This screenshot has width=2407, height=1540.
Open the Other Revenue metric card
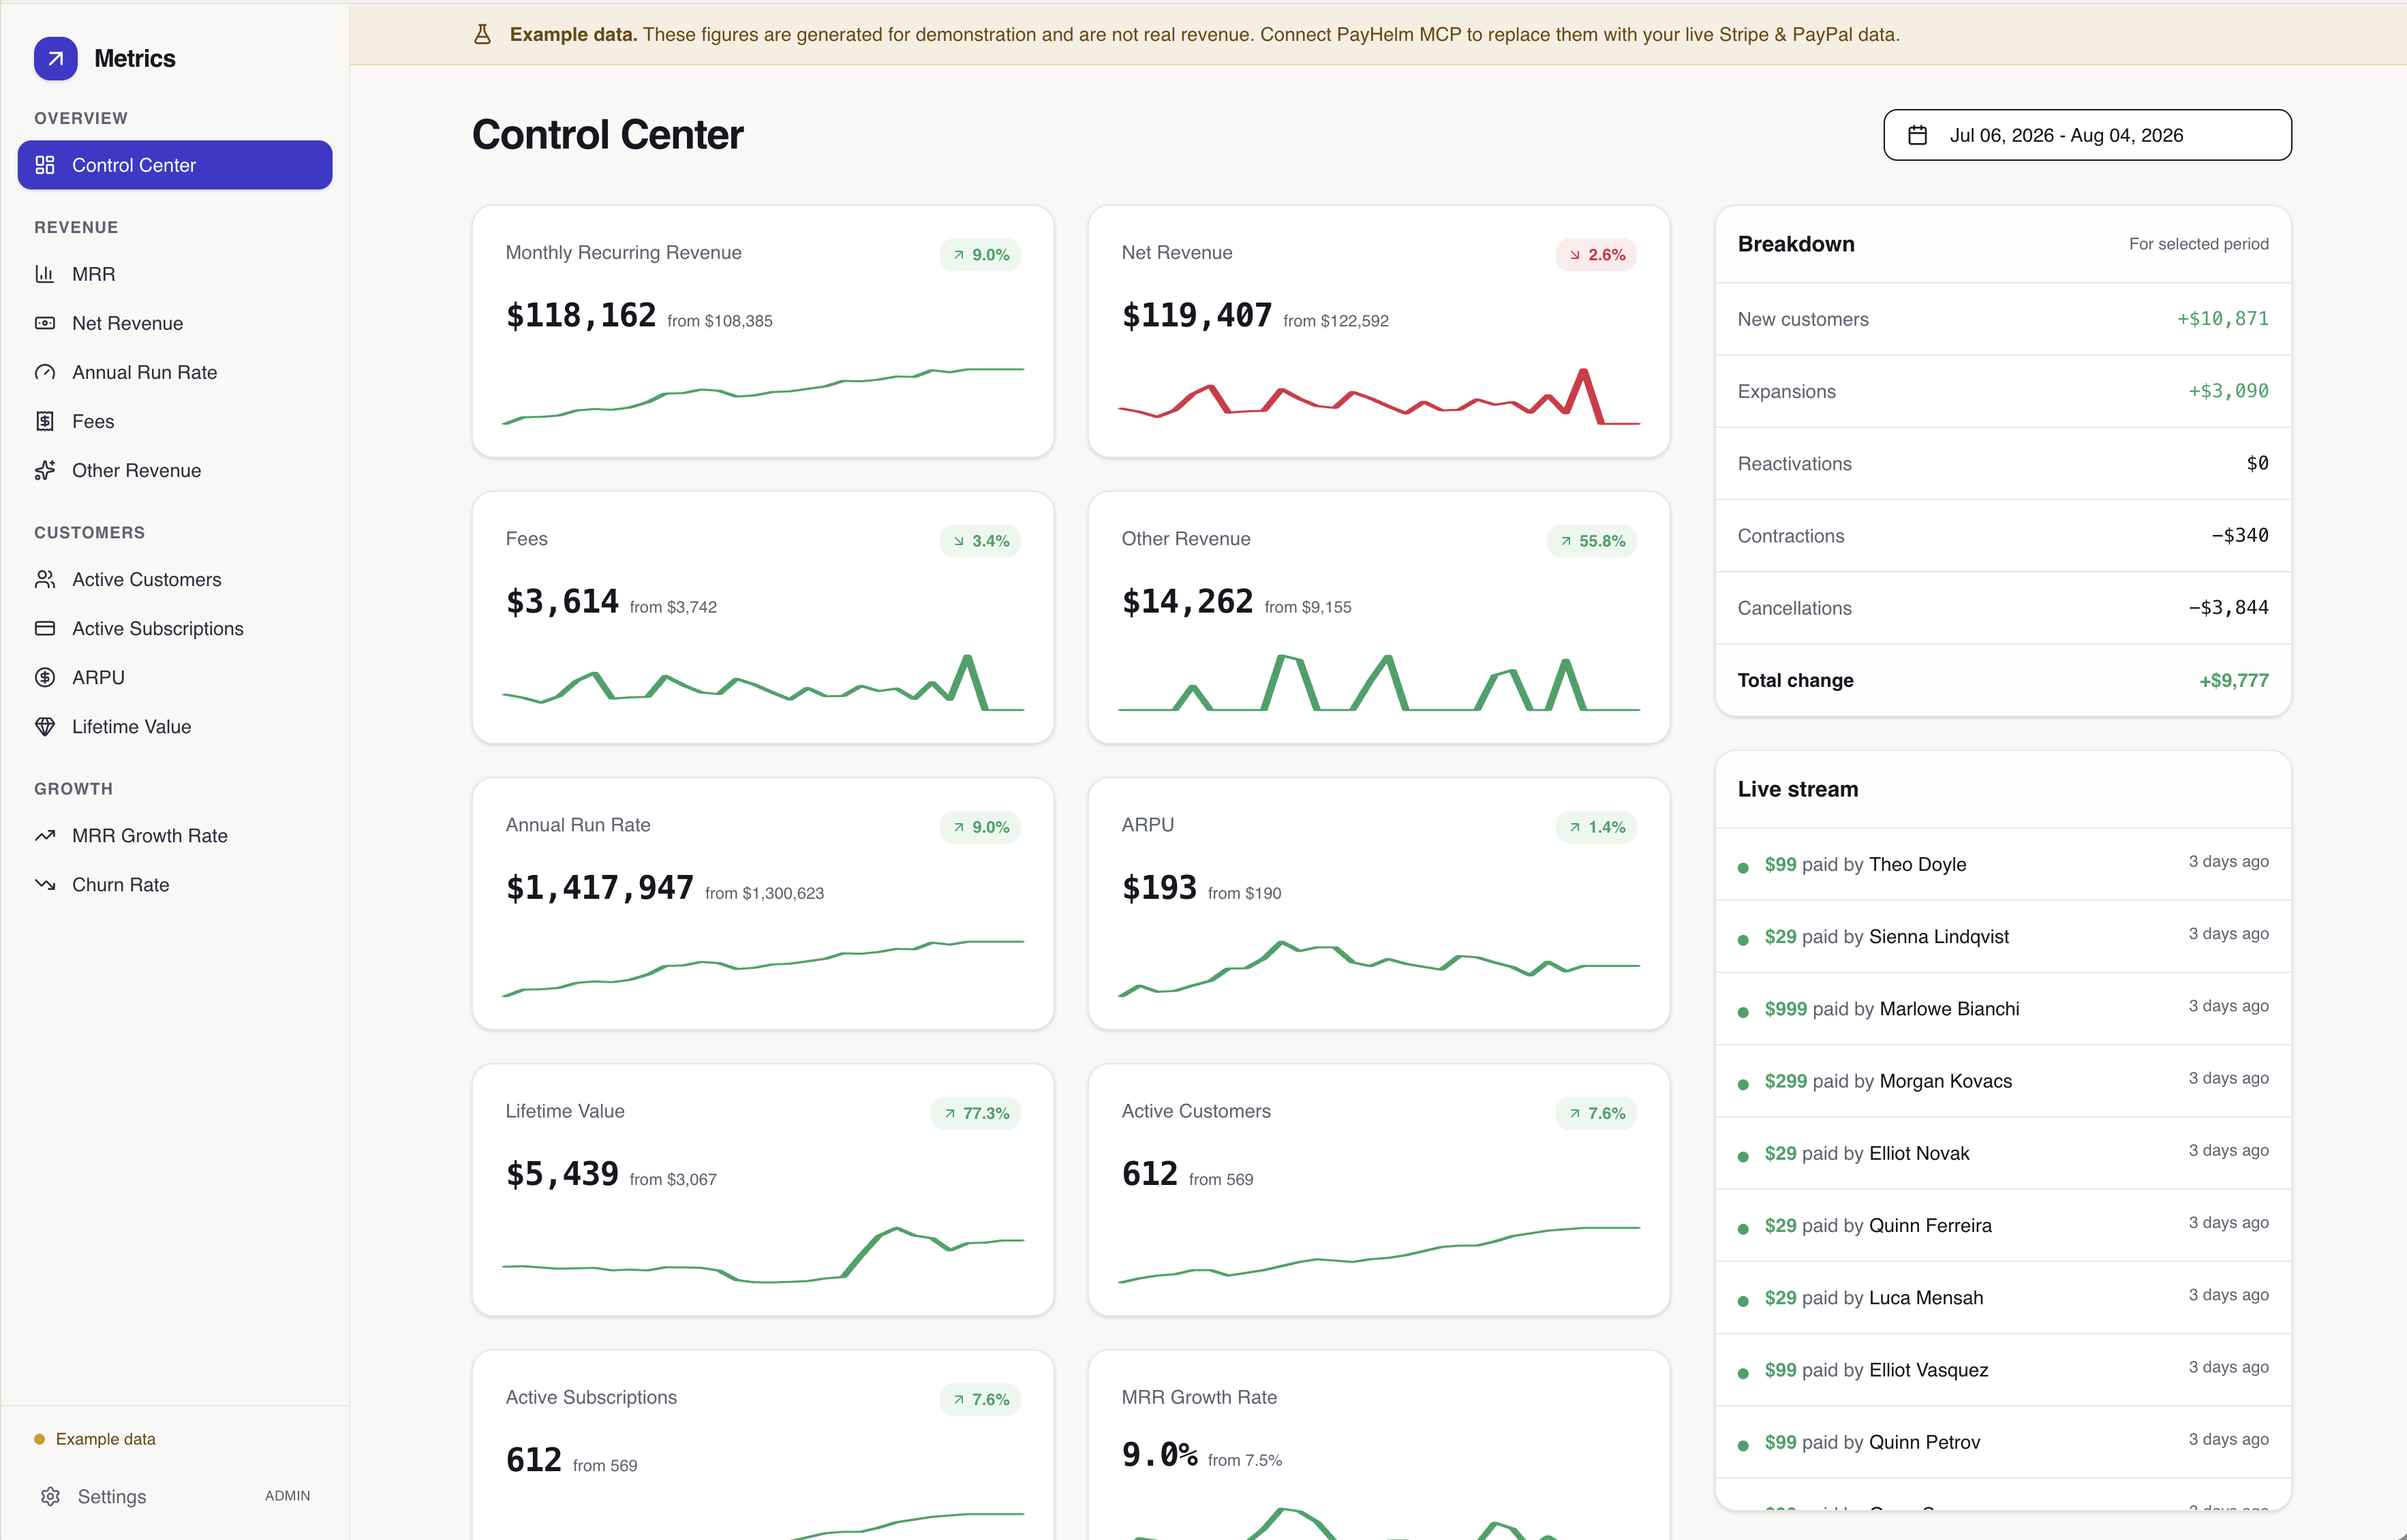[x=1379, y=617]
